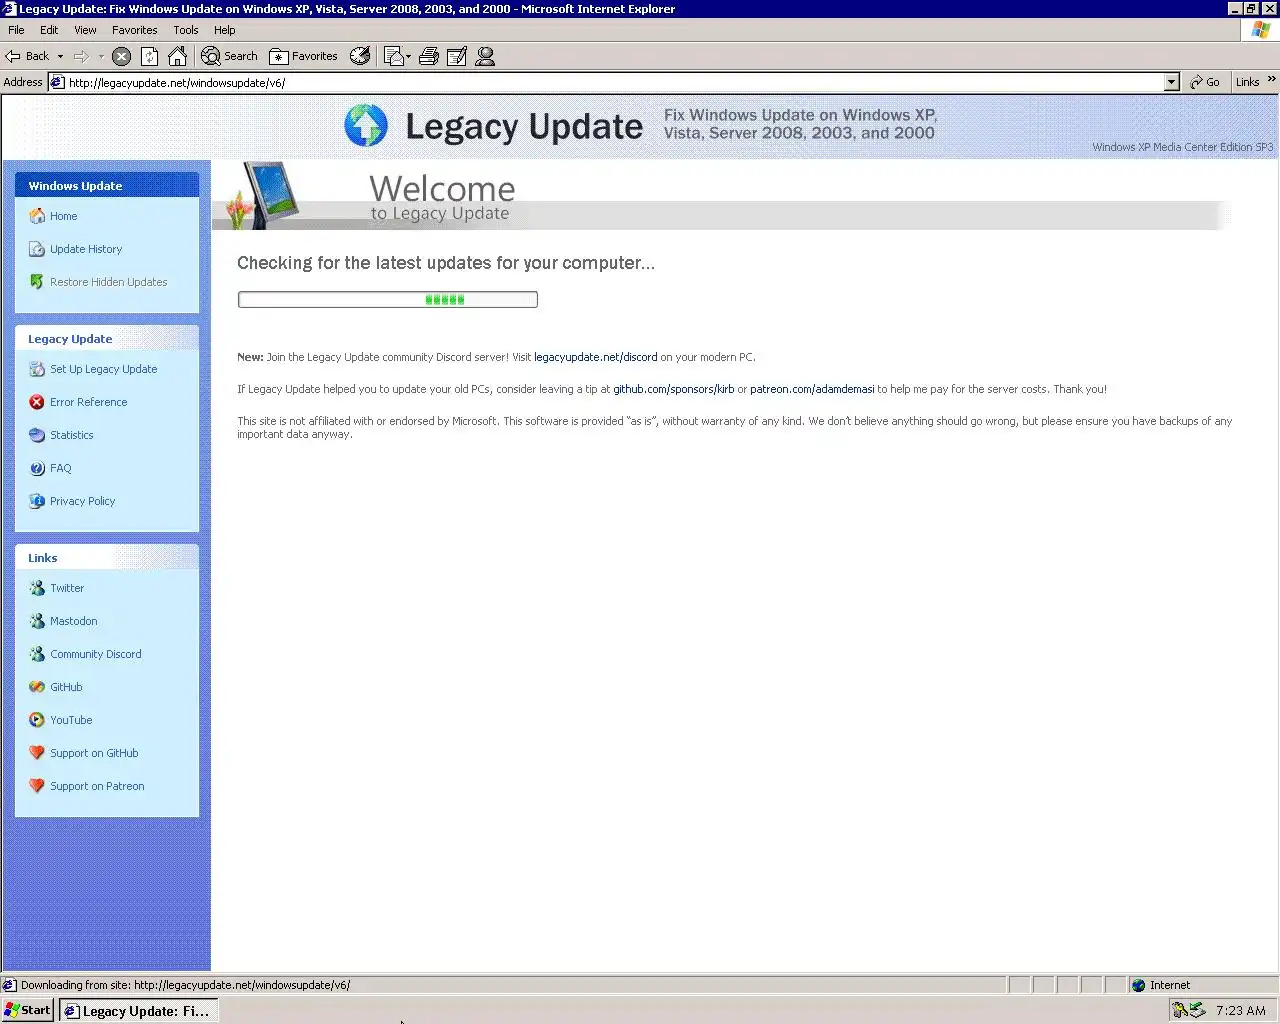Image resolution: width=1280 pixels, height=1024 pixels.
Task: Click the Set Up Legacy Update icon
Action: point(37,369)
